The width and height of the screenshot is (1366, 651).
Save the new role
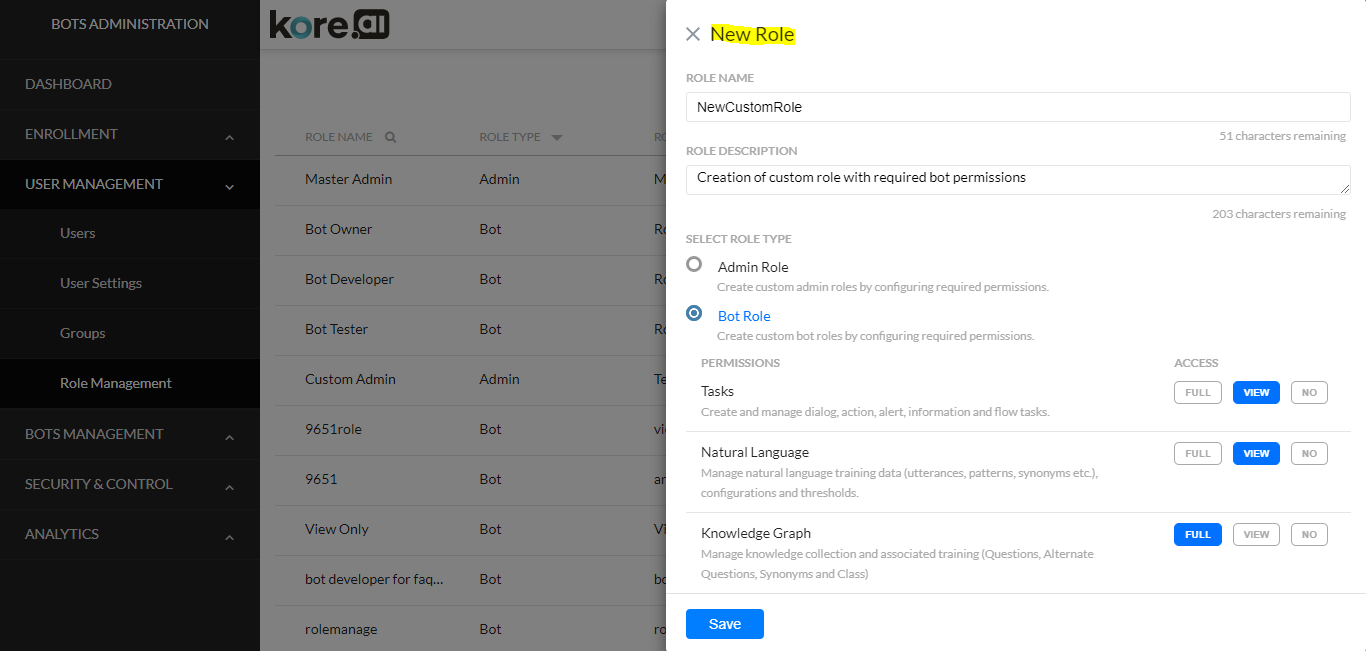(725, 624)
